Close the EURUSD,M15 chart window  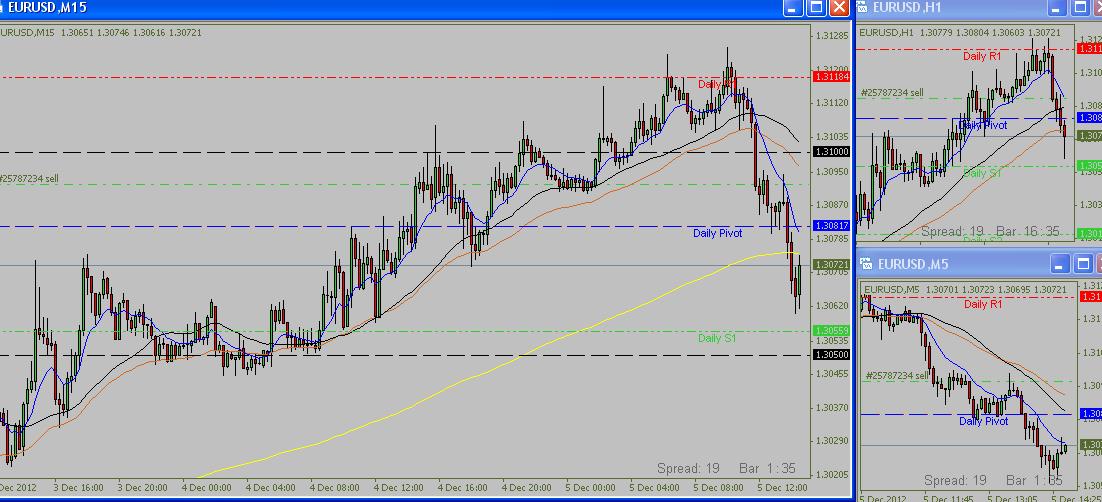point(839,8)
